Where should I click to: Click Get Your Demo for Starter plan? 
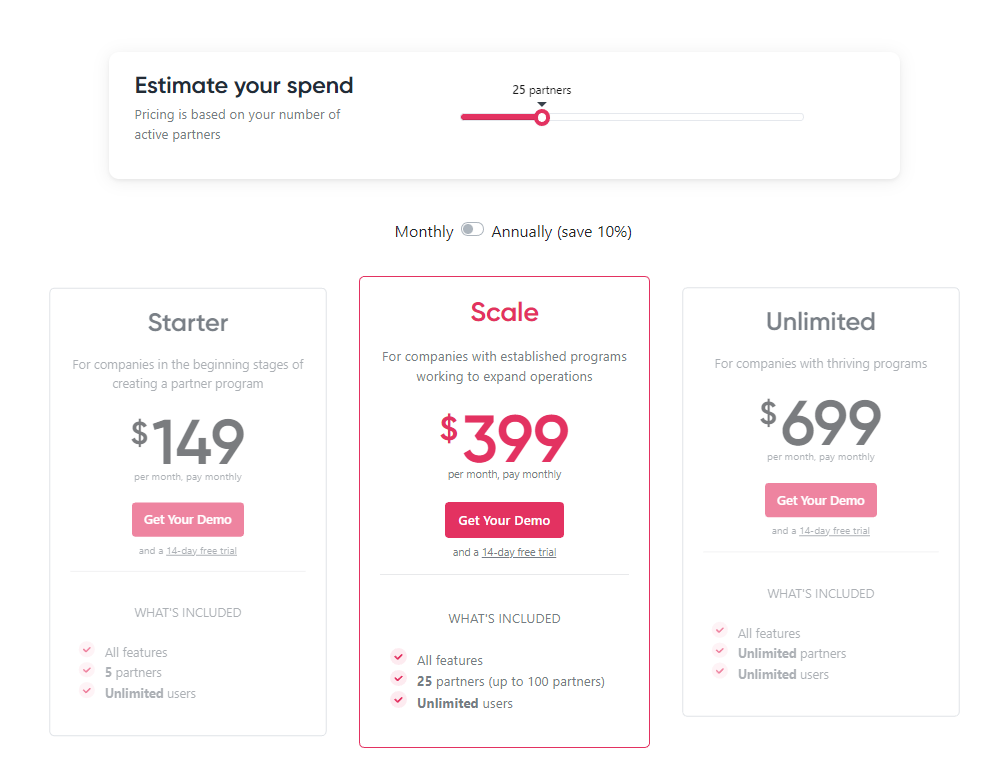coord(188,519)
